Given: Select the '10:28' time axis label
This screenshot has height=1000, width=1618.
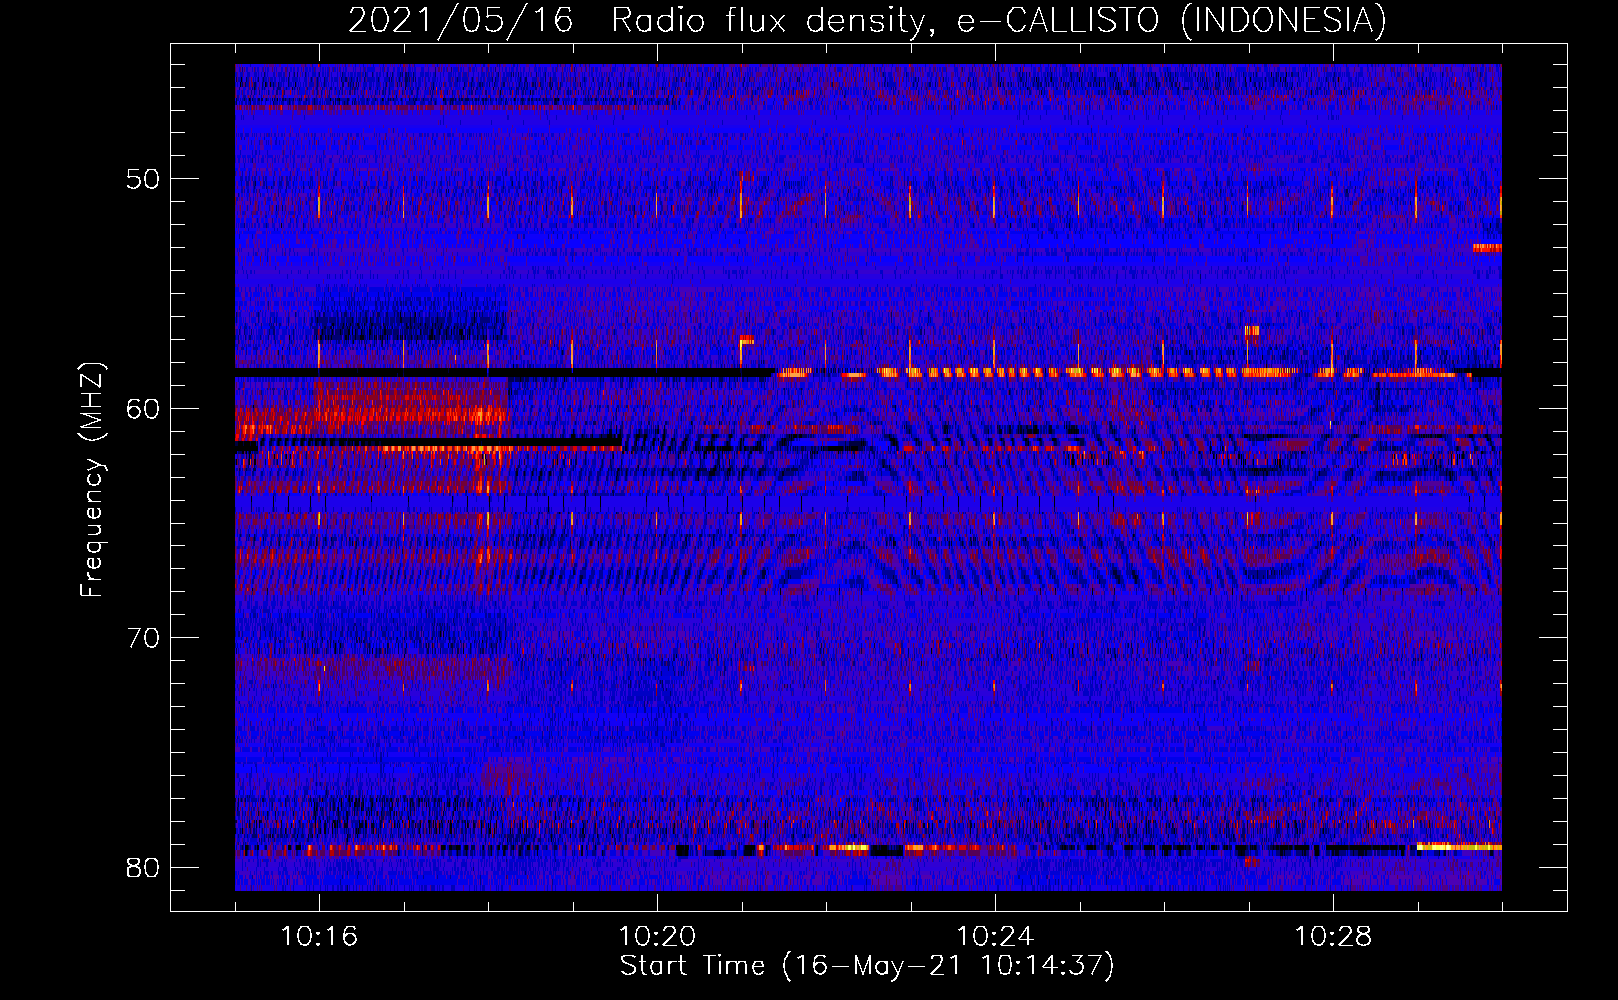Looking at the screenshot, I should (x=1333, y=937).
